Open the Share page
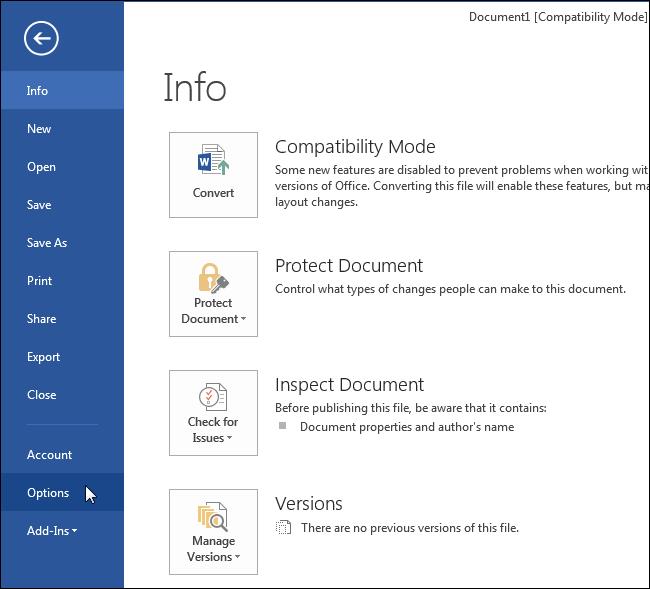The image size is (650, 589). (x=62, y=319)
